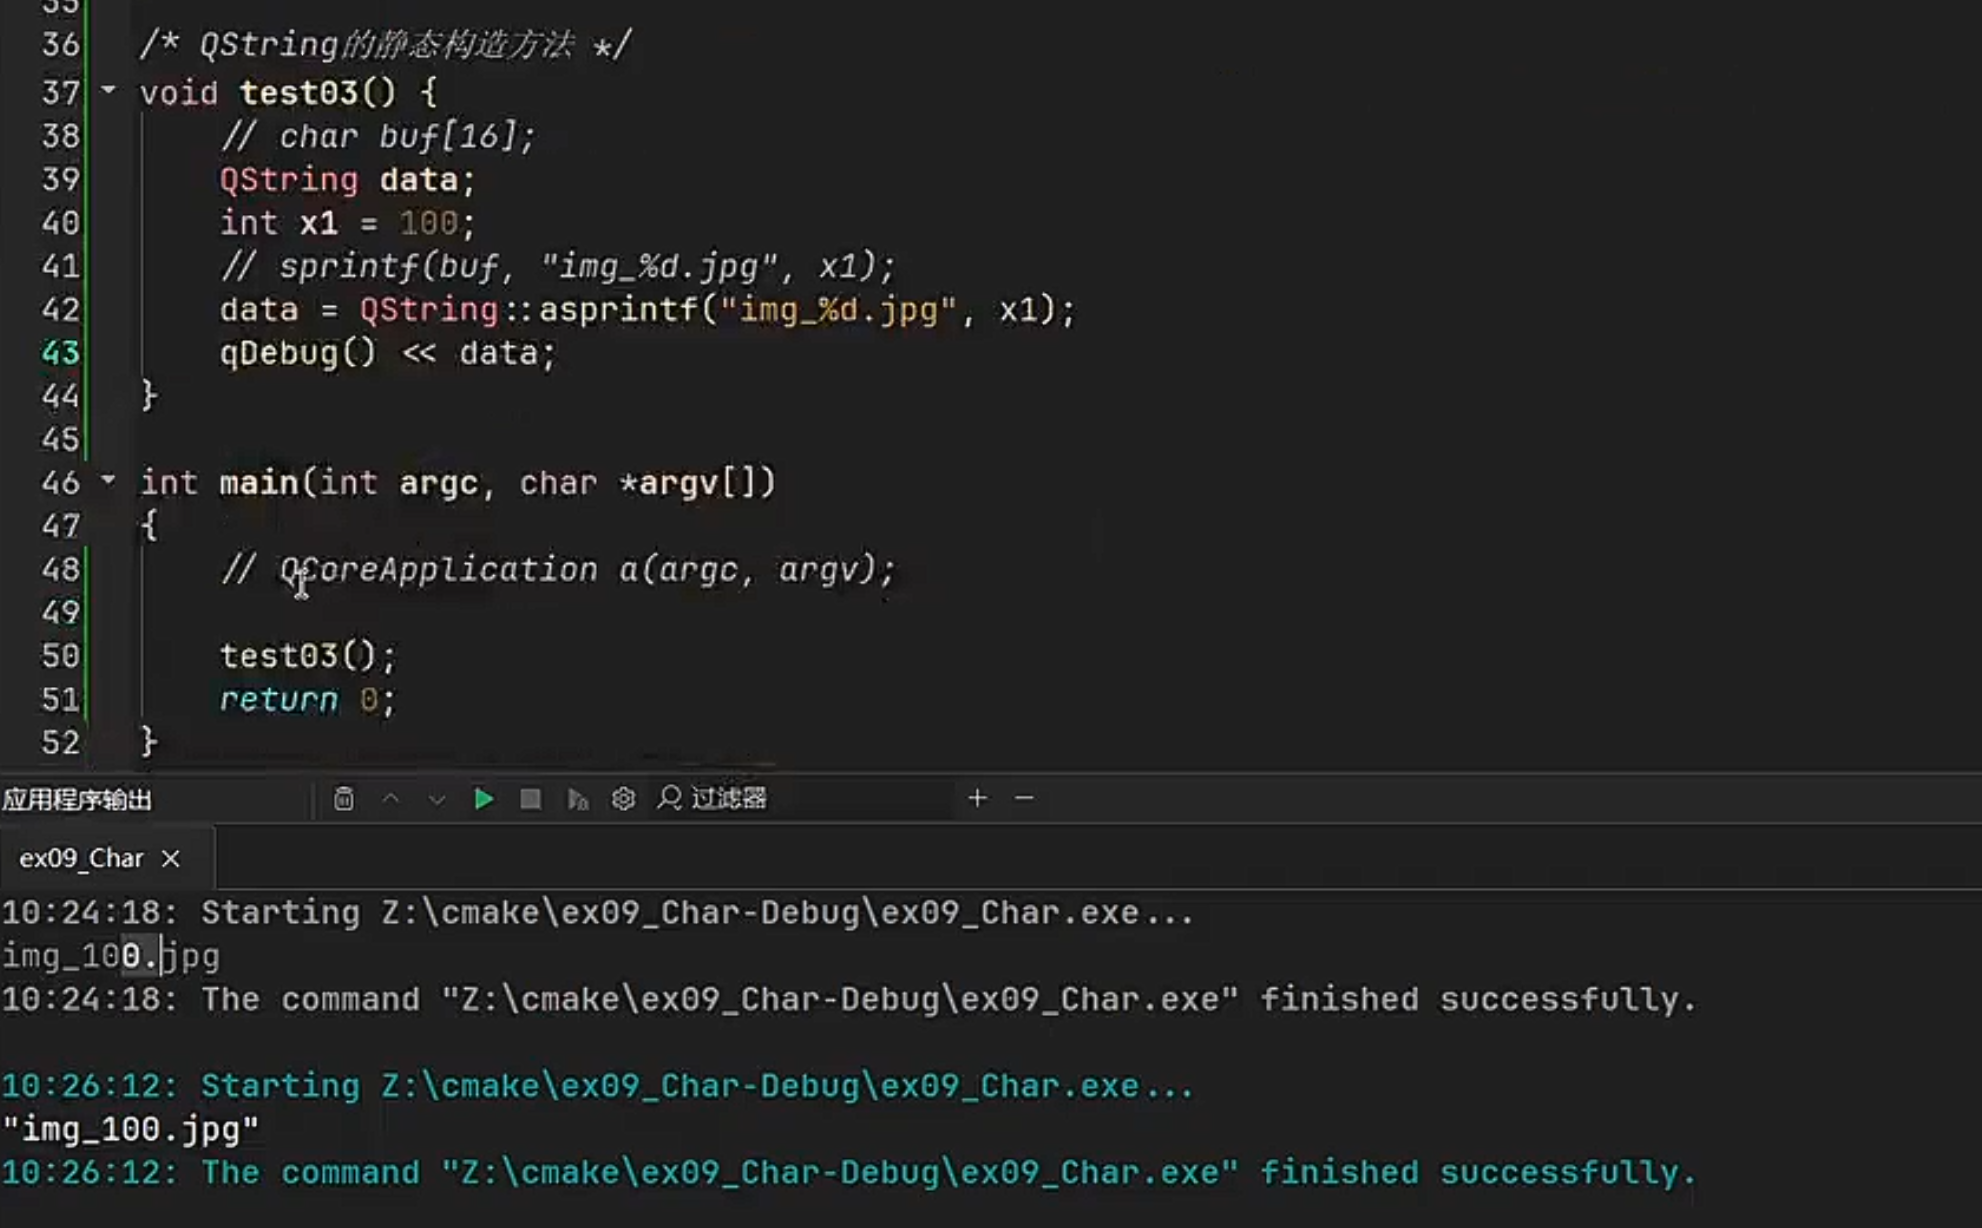Select the ex09_Char output tab
Image resolution: width=1982 pixels, height=1228 pixels.
81,859
